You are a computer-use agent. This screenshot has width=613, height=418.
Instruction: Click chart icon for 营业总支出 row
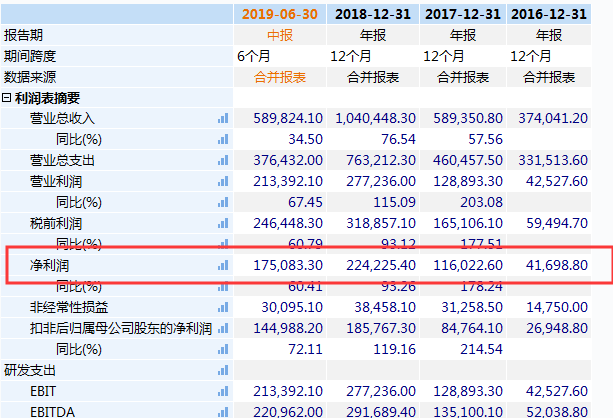click(x=223, y=160)
